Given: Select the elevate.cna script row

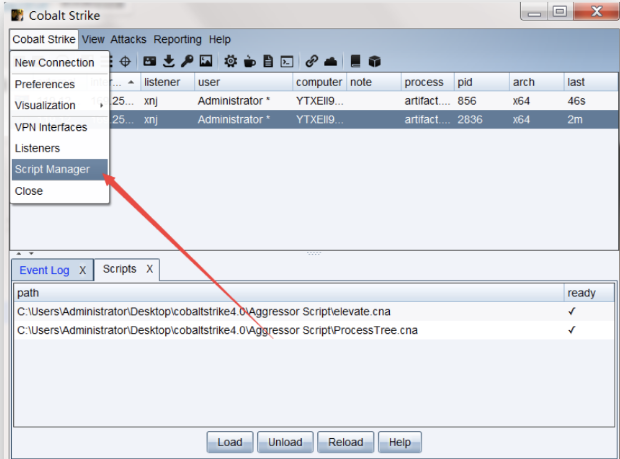Looking at the screenshot, I should coord(314,312).
